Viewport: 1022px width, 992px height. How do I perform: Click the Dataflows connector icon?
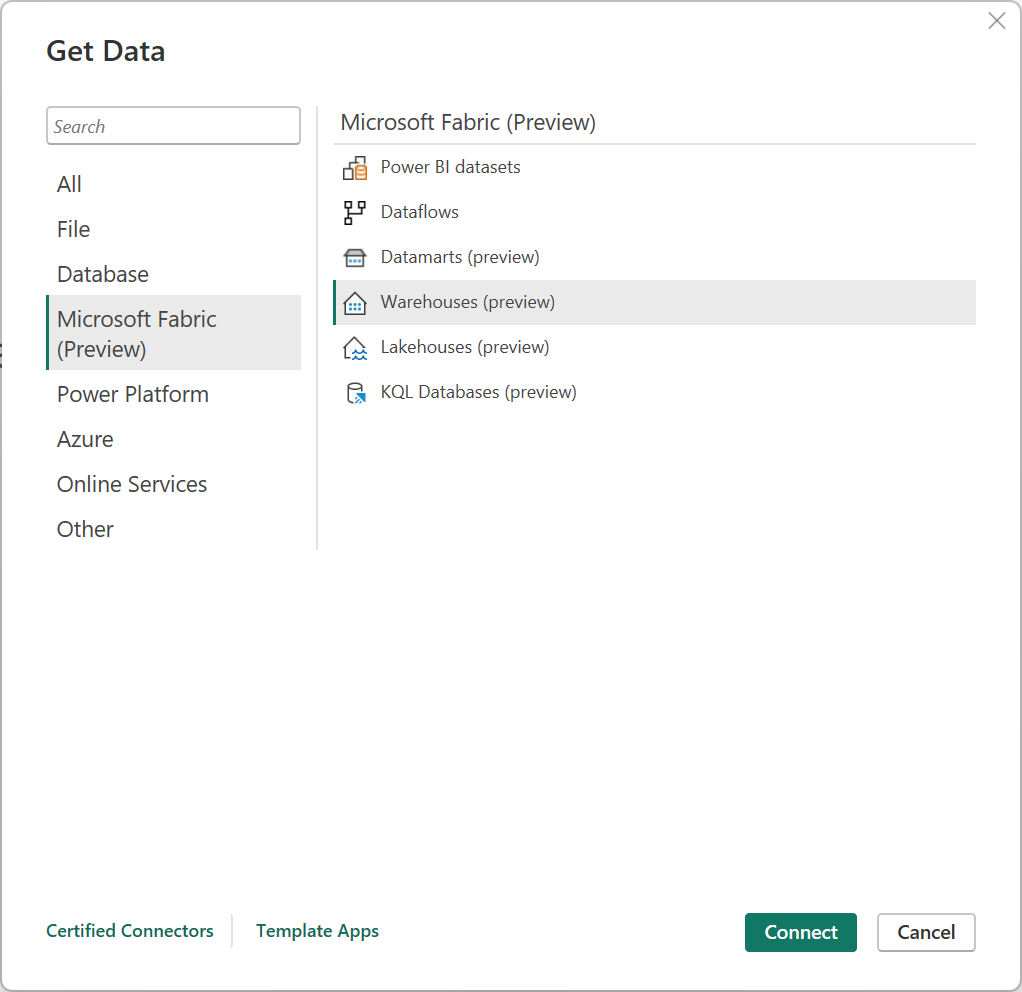coord(355,212)
